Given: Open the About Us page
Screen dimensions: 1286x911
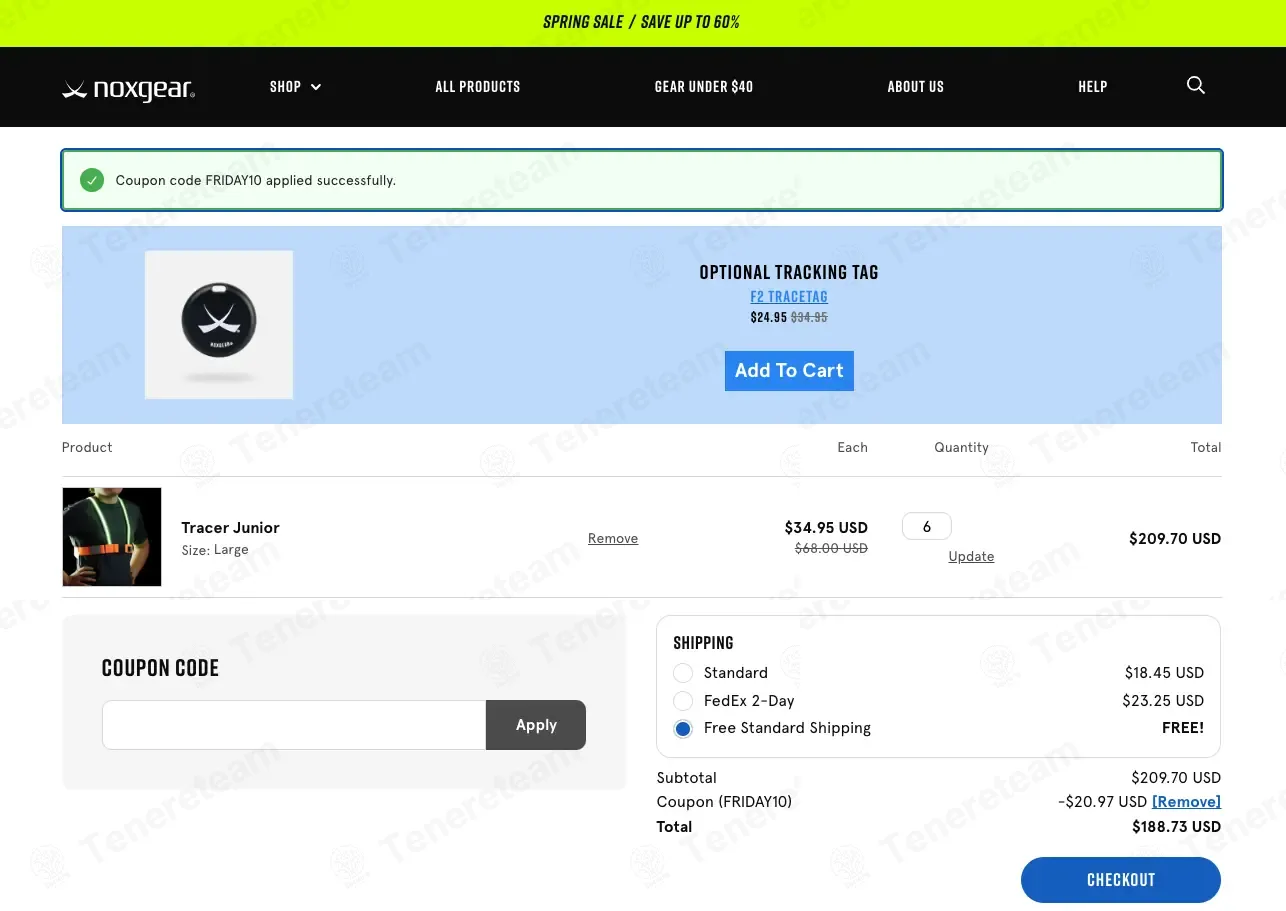Looking at the screenshot, I should [x=916, y=87].
